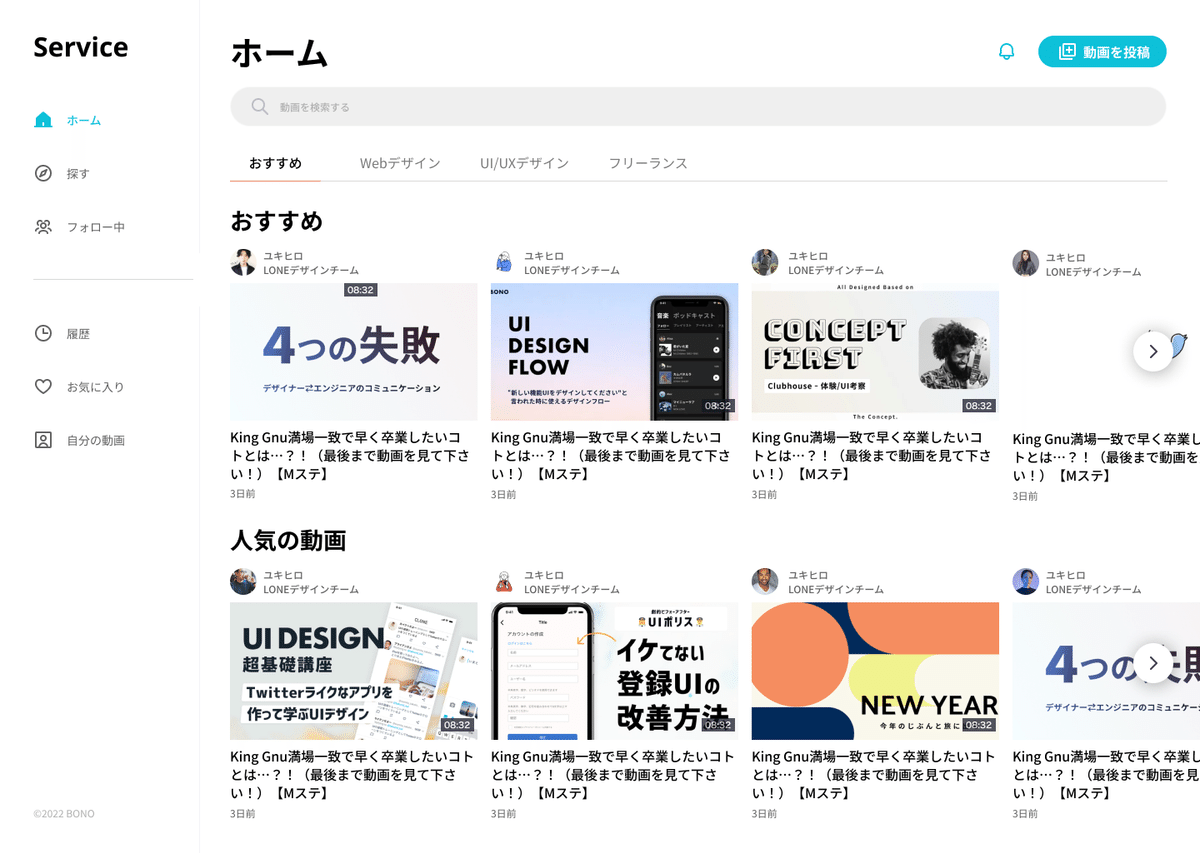Play the 4つの失敗 thumbnail in おすすめ

[x=354, y=352]
